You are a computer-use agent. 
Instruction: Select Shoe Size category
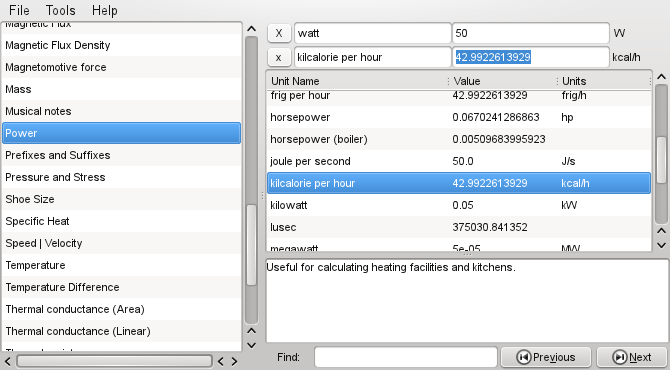[122, 199]
